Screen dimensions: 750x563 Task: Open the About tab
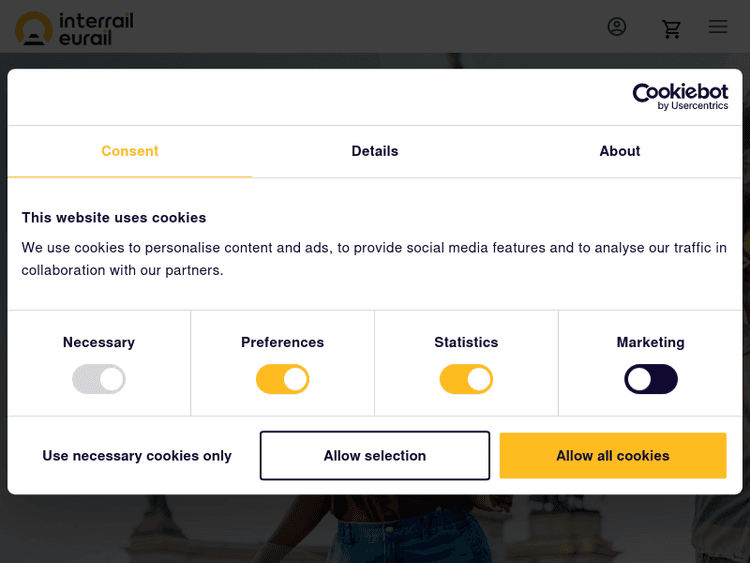click(x=620, y=151)
